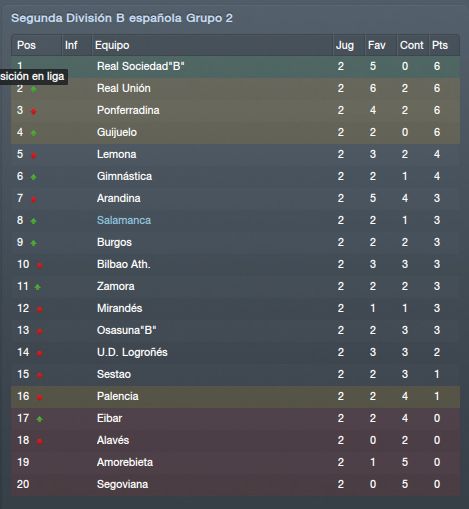The height and width of the screenshot is (509, 469).
Task: Click the green arrow next to Zamora
Action: click(38, 287)
